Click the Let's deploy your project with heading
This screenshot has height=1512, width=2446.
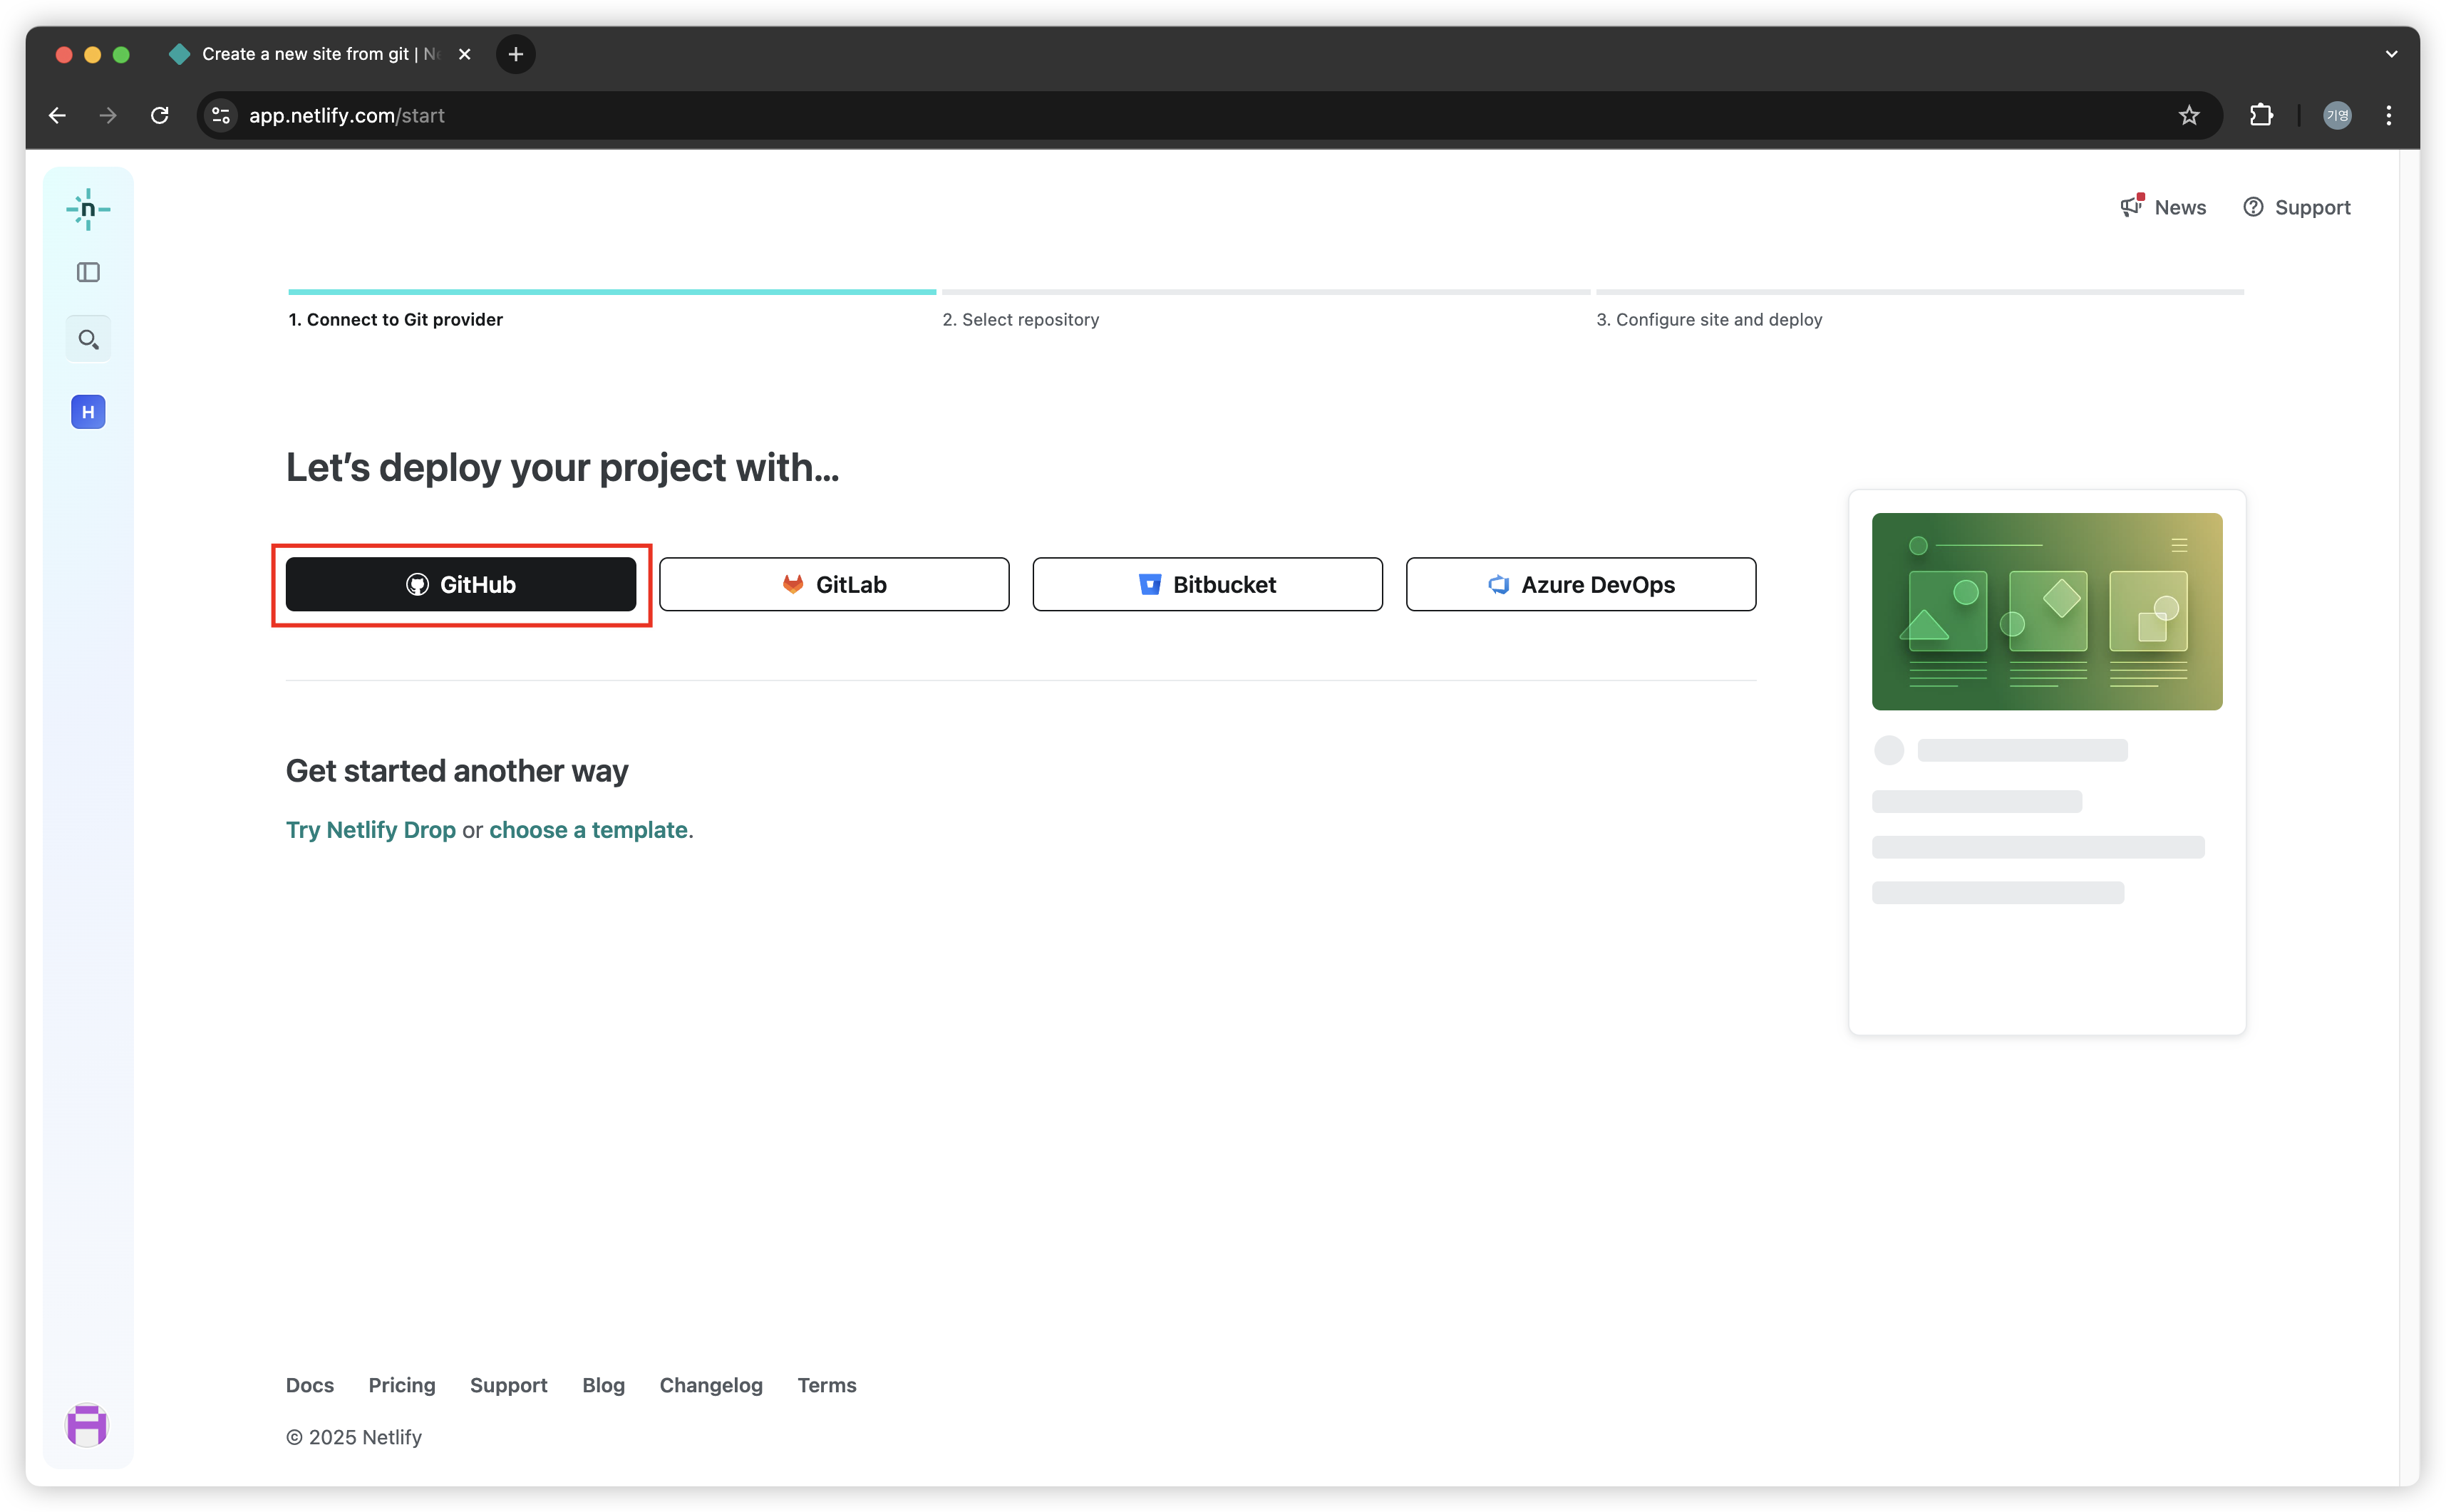click(x=562, y=468)
